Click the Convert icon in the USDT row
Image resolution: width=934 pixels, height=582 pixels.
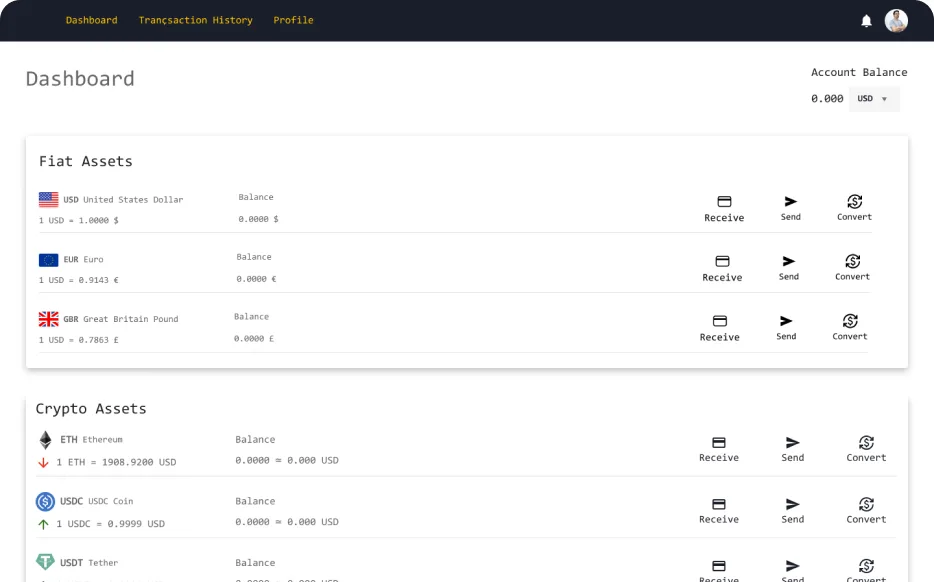pos(866,566)
